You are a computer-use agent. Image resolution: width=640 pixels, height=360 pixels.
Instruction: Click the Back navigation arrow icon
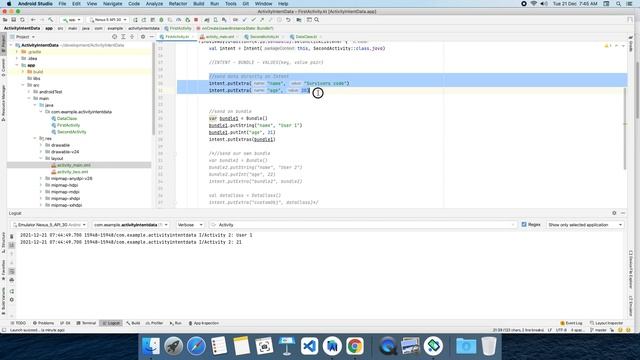33,20
